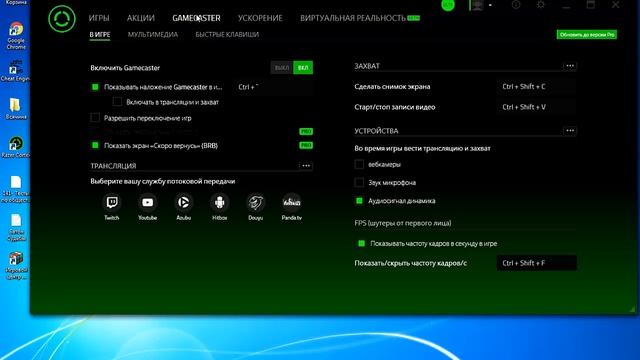Click the PRO badge above BRB row

[306, 131]
